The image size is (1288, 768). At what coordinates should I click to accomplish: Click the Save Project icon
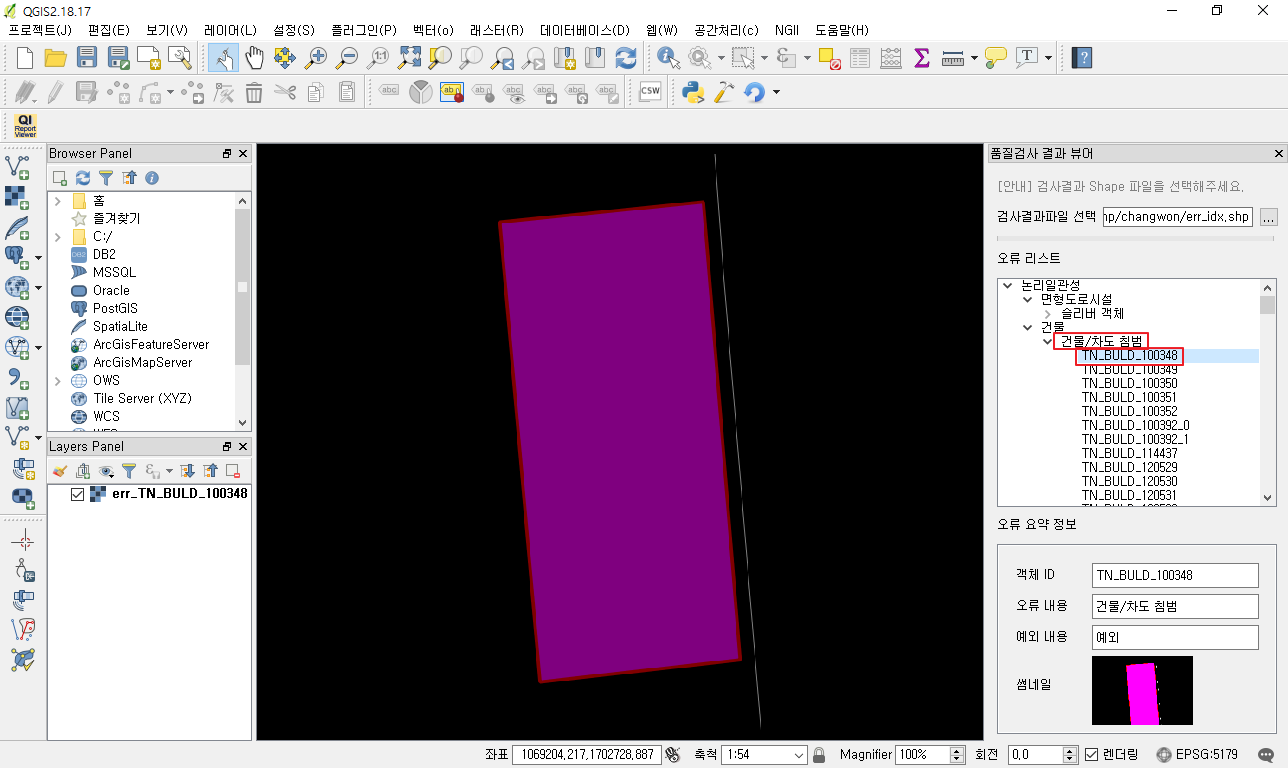coord(87,58)
